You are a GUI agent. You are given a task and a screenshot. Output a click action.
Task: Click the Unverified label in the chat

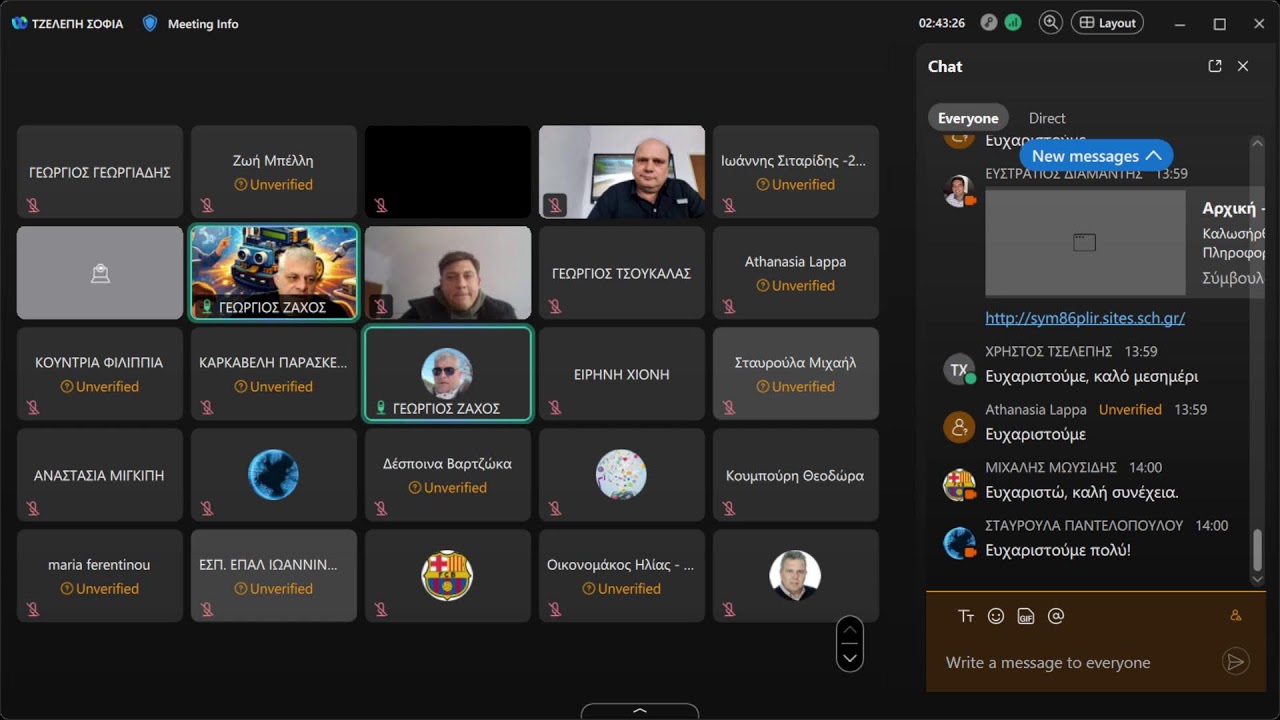(1130, 409)
